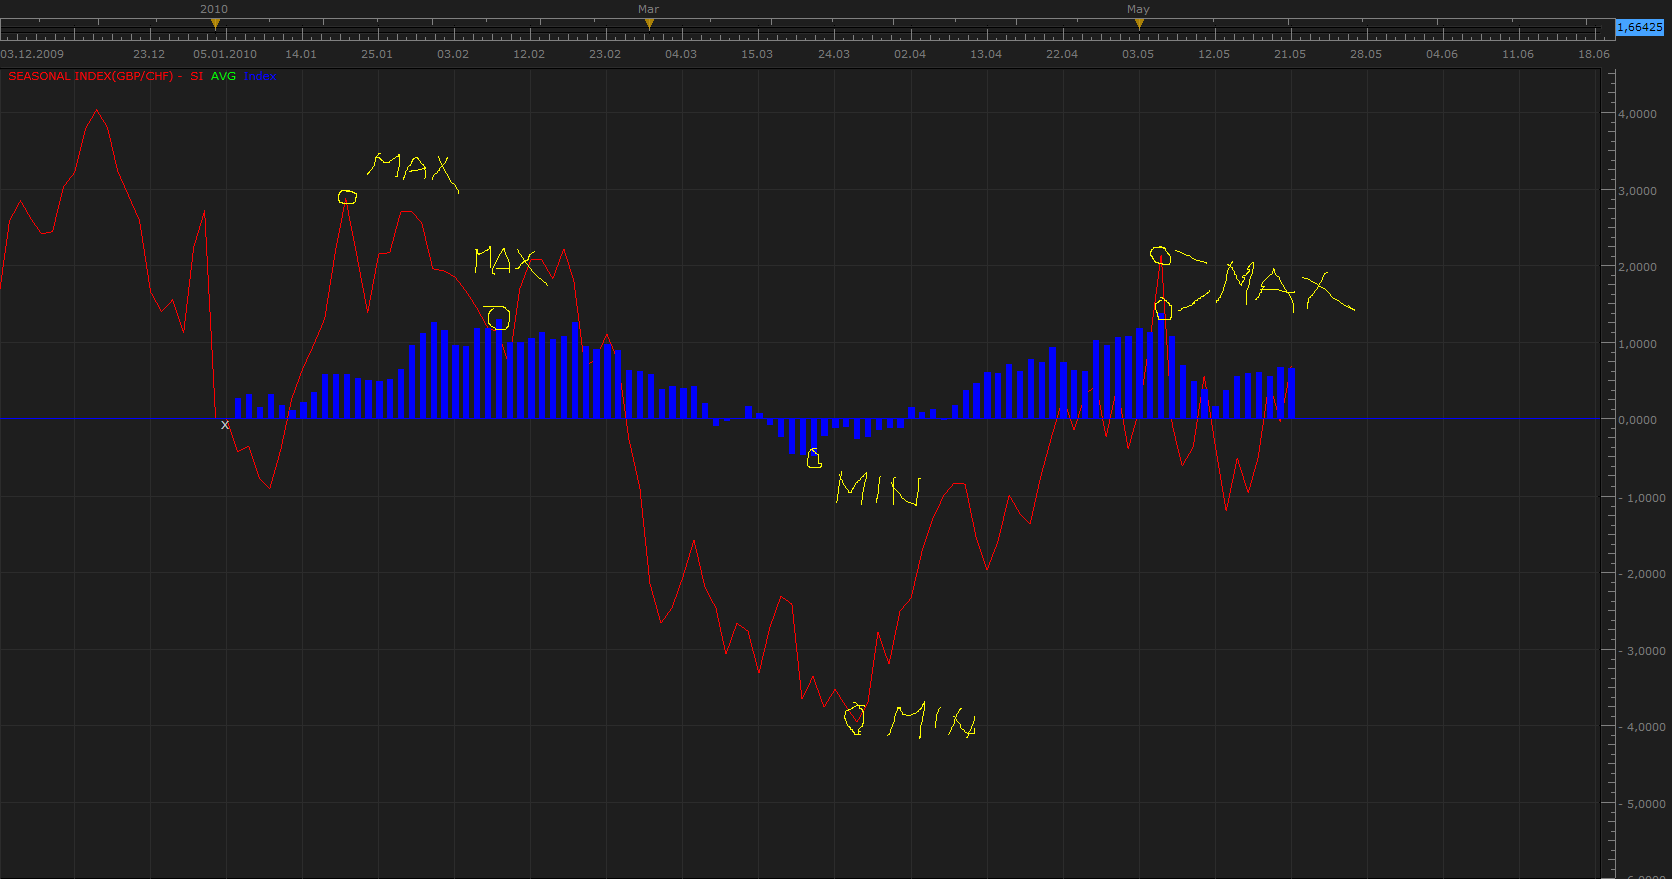
Task: Click the 12.02 date label
Action: click(529, 54)
